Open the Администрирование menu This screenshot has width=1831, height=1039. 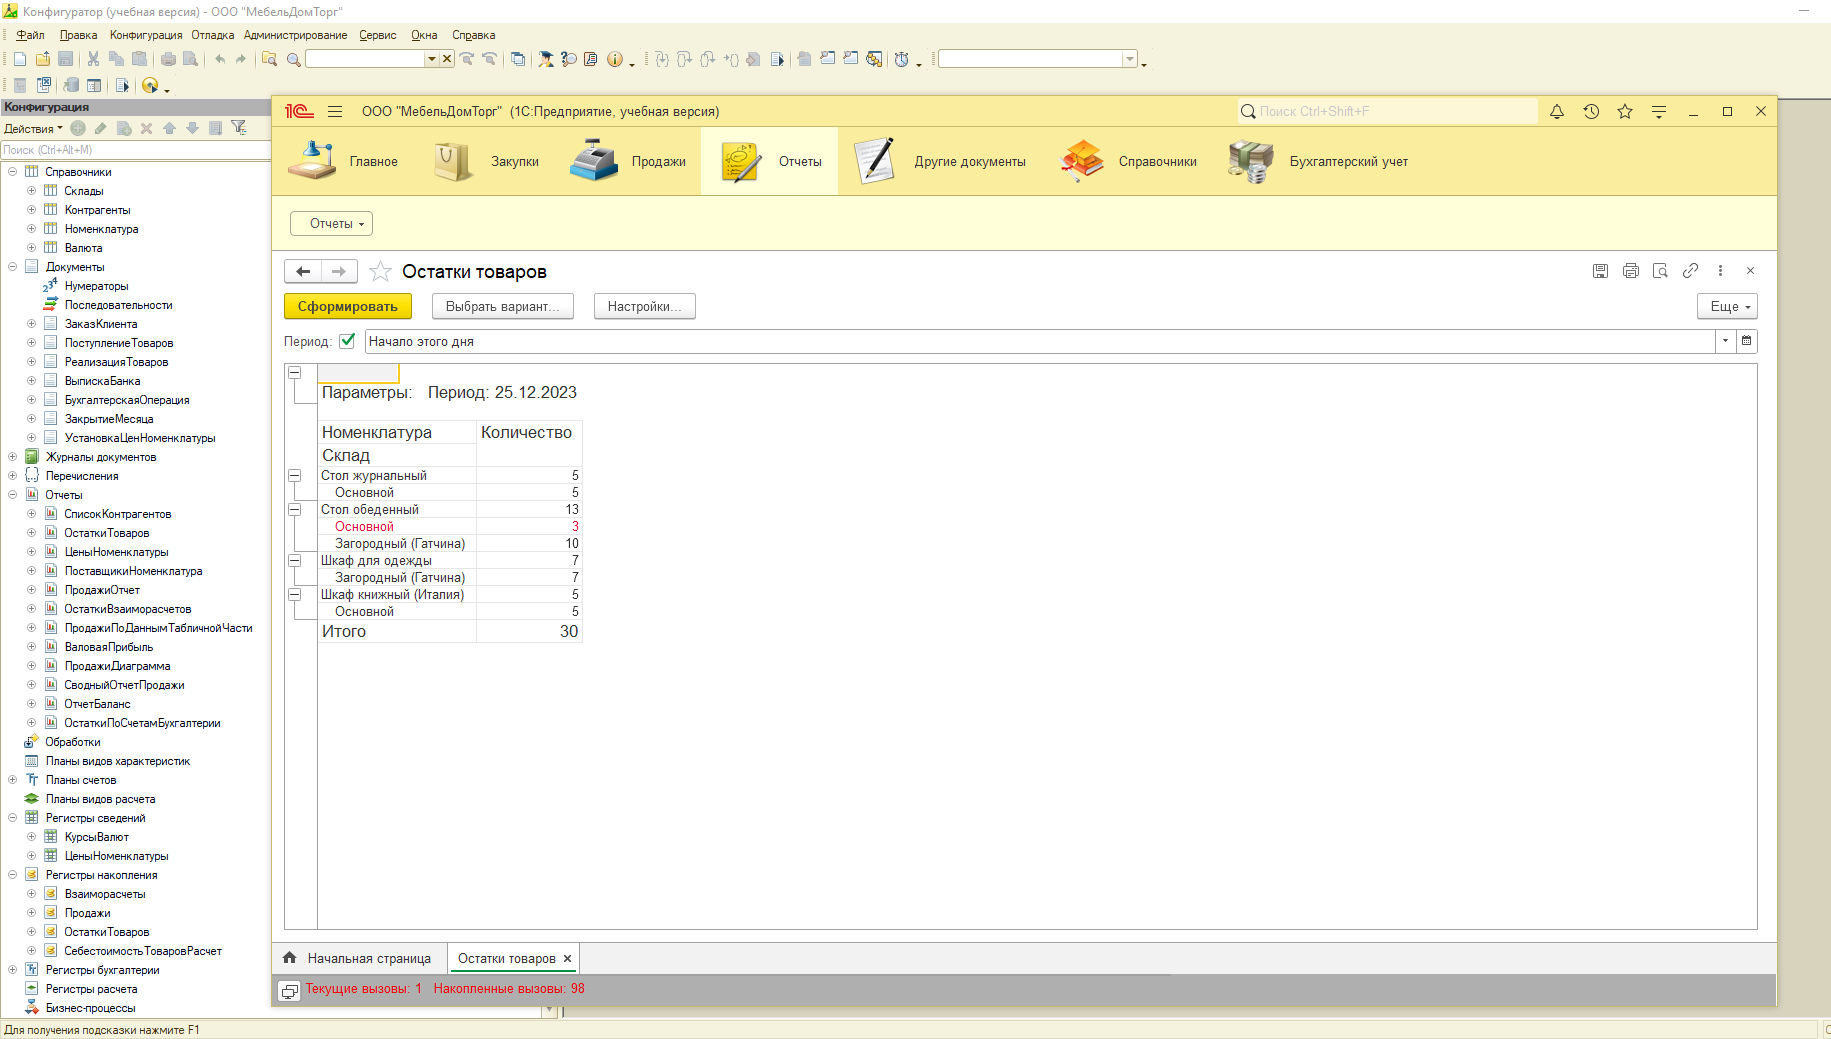pos(296,35)
